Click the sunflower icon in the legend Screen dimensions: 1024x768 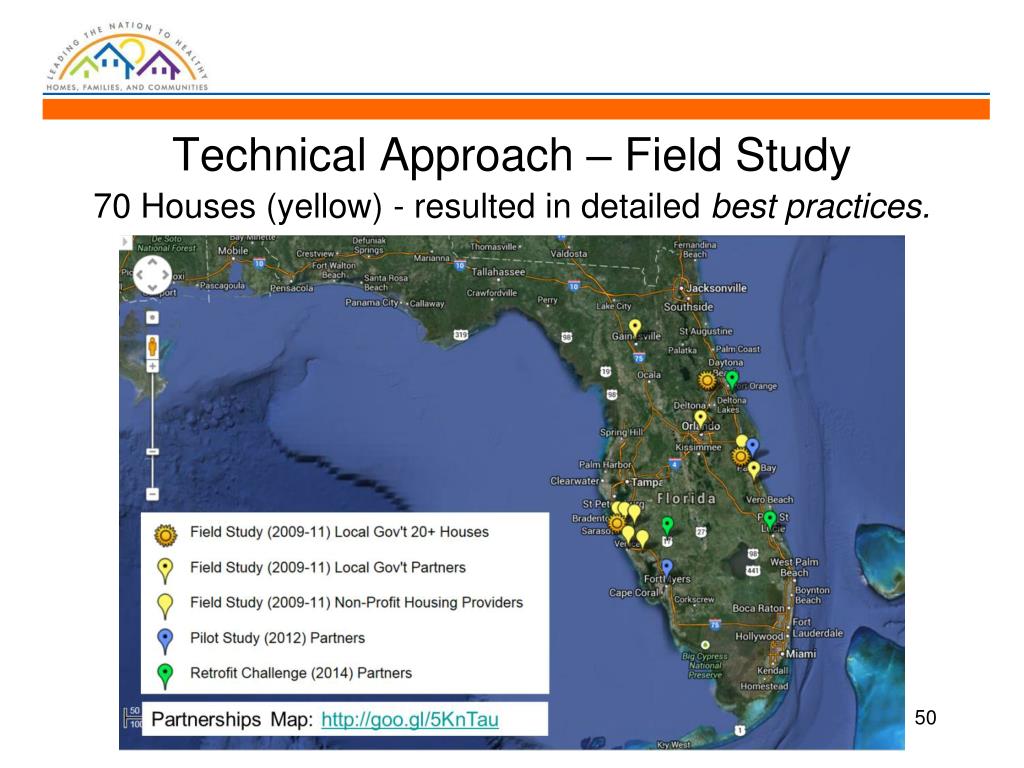coord(165,535)
